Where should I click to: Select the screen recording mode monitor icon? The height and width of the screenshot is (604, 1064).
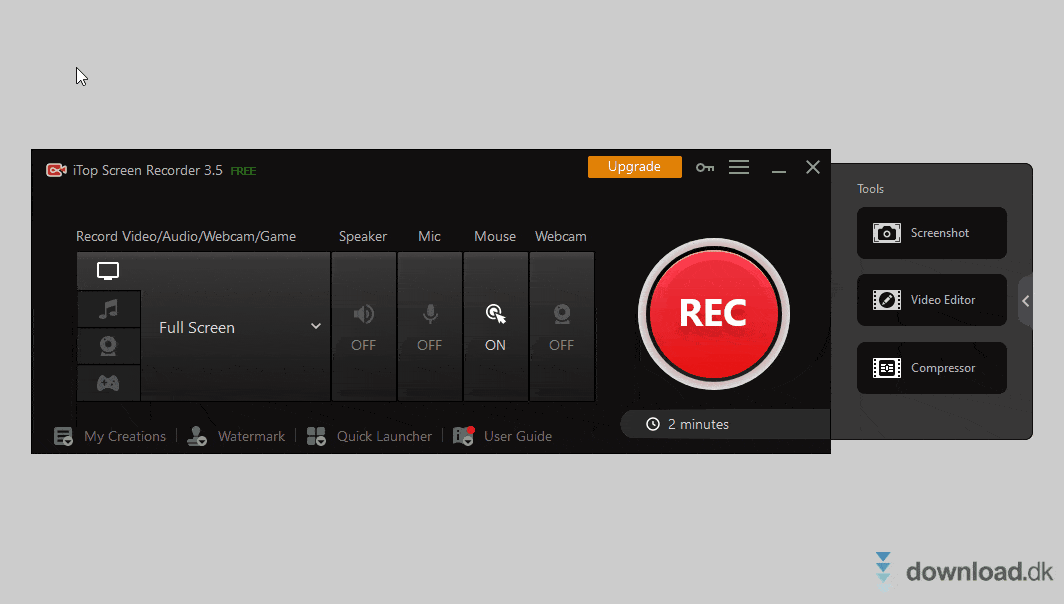pos(108,271)
